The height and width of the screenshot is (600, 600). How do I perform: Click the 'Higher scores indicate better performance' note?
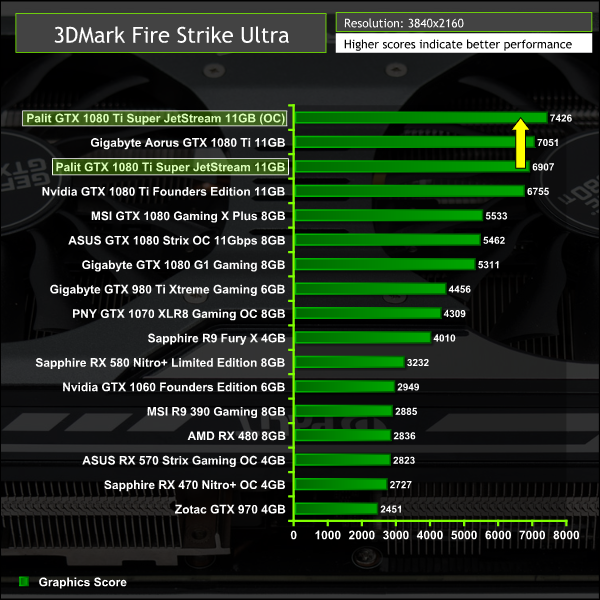458,44
